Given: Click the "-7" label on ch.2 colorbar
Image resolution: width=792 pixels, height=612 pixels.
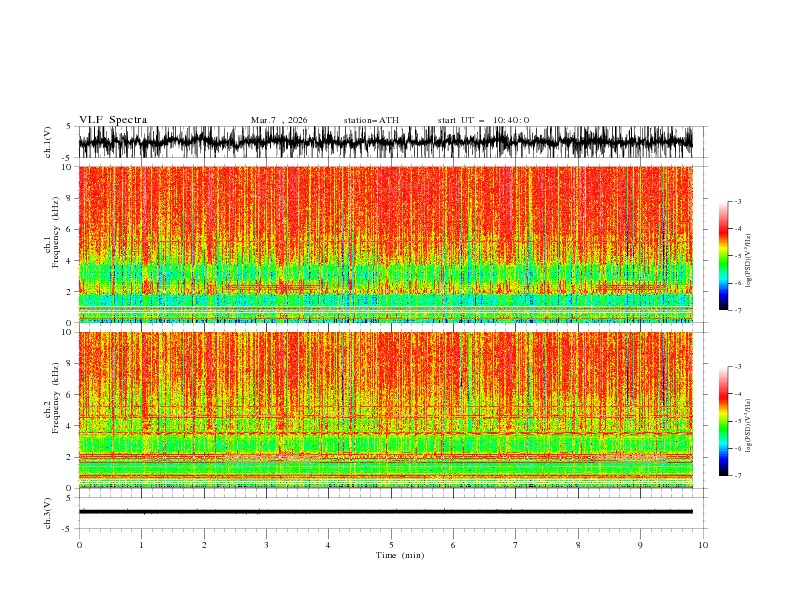Looking at the screenshot, I should (x=737, y=476).
